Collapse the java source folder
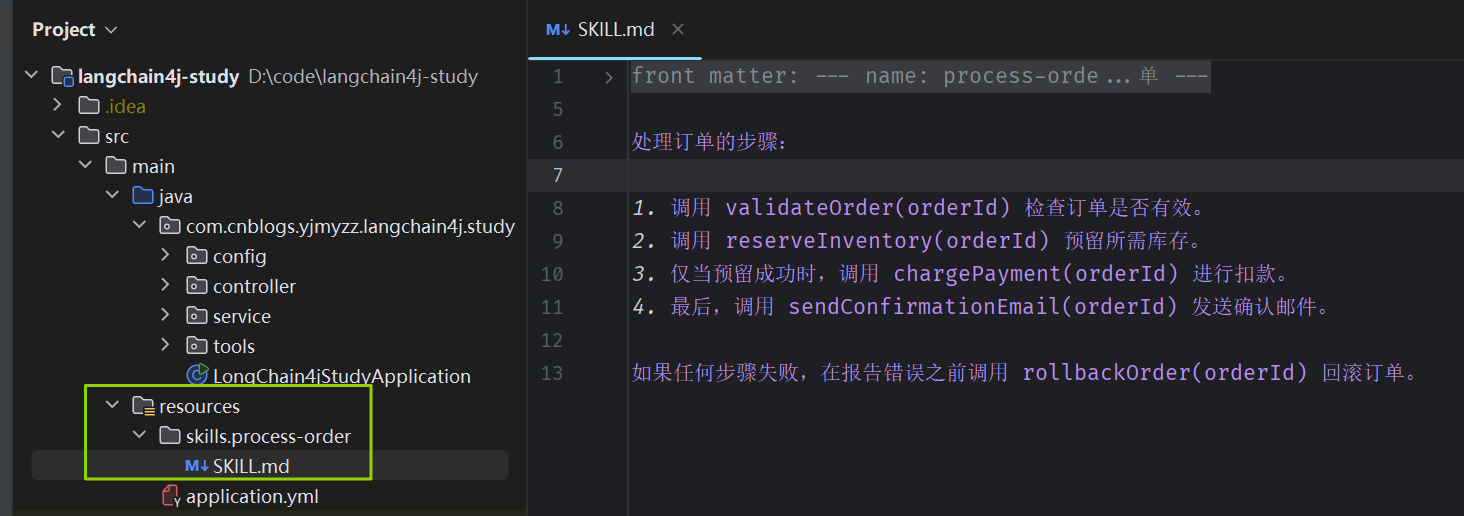Screen dimensions: 1464x516 point(112,196)
